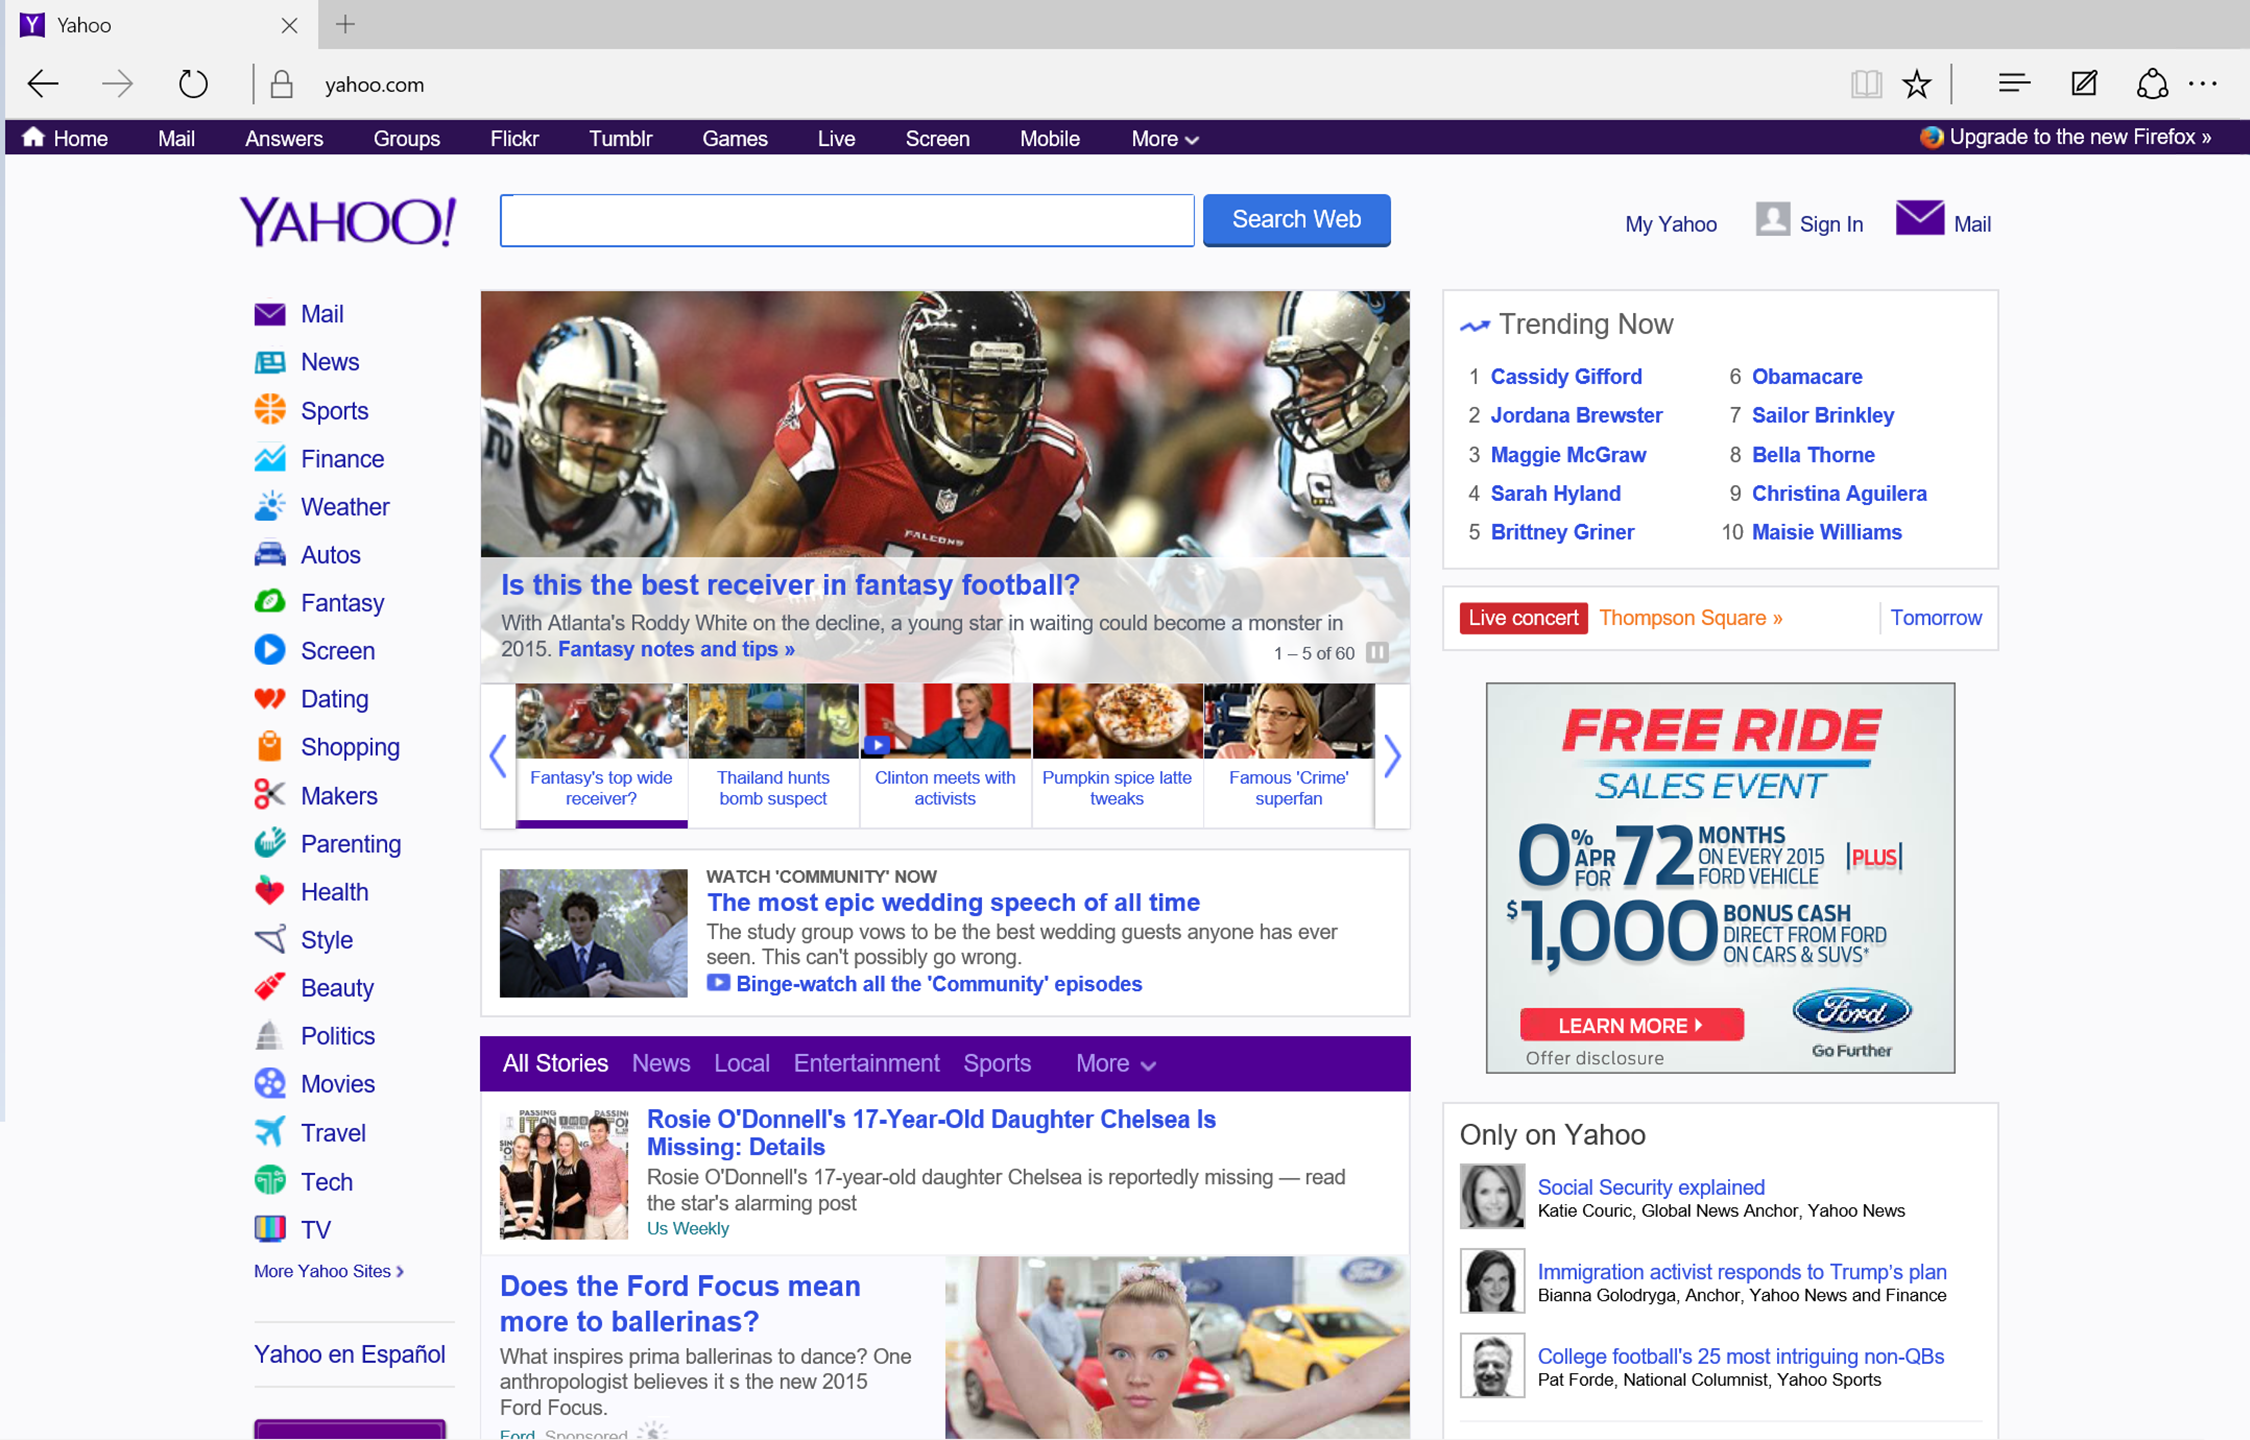The image size is (2250, 1440).
Task: Click the Movies film reel icon
Action: click(x=269, y=1083)
